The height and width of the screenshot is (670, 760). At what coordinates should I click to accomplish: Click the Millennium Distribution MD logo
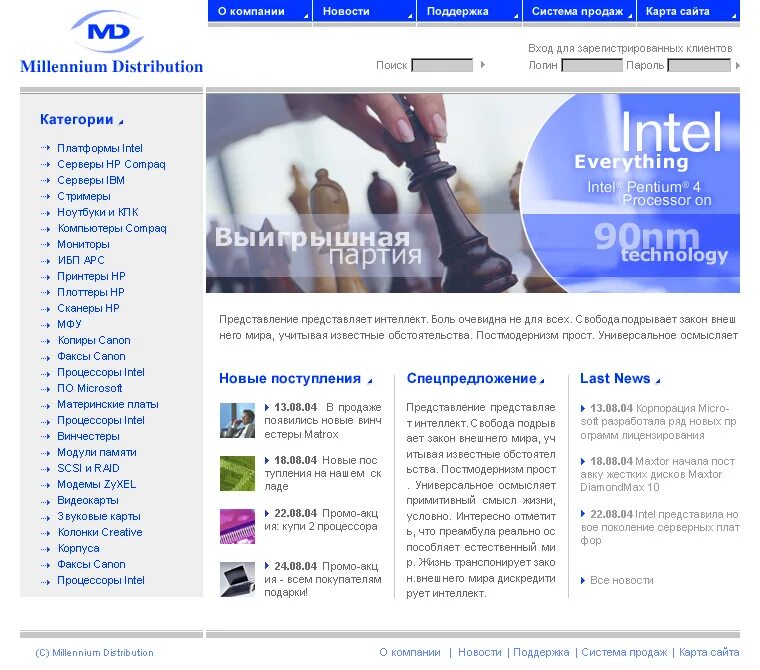[111, 43]
